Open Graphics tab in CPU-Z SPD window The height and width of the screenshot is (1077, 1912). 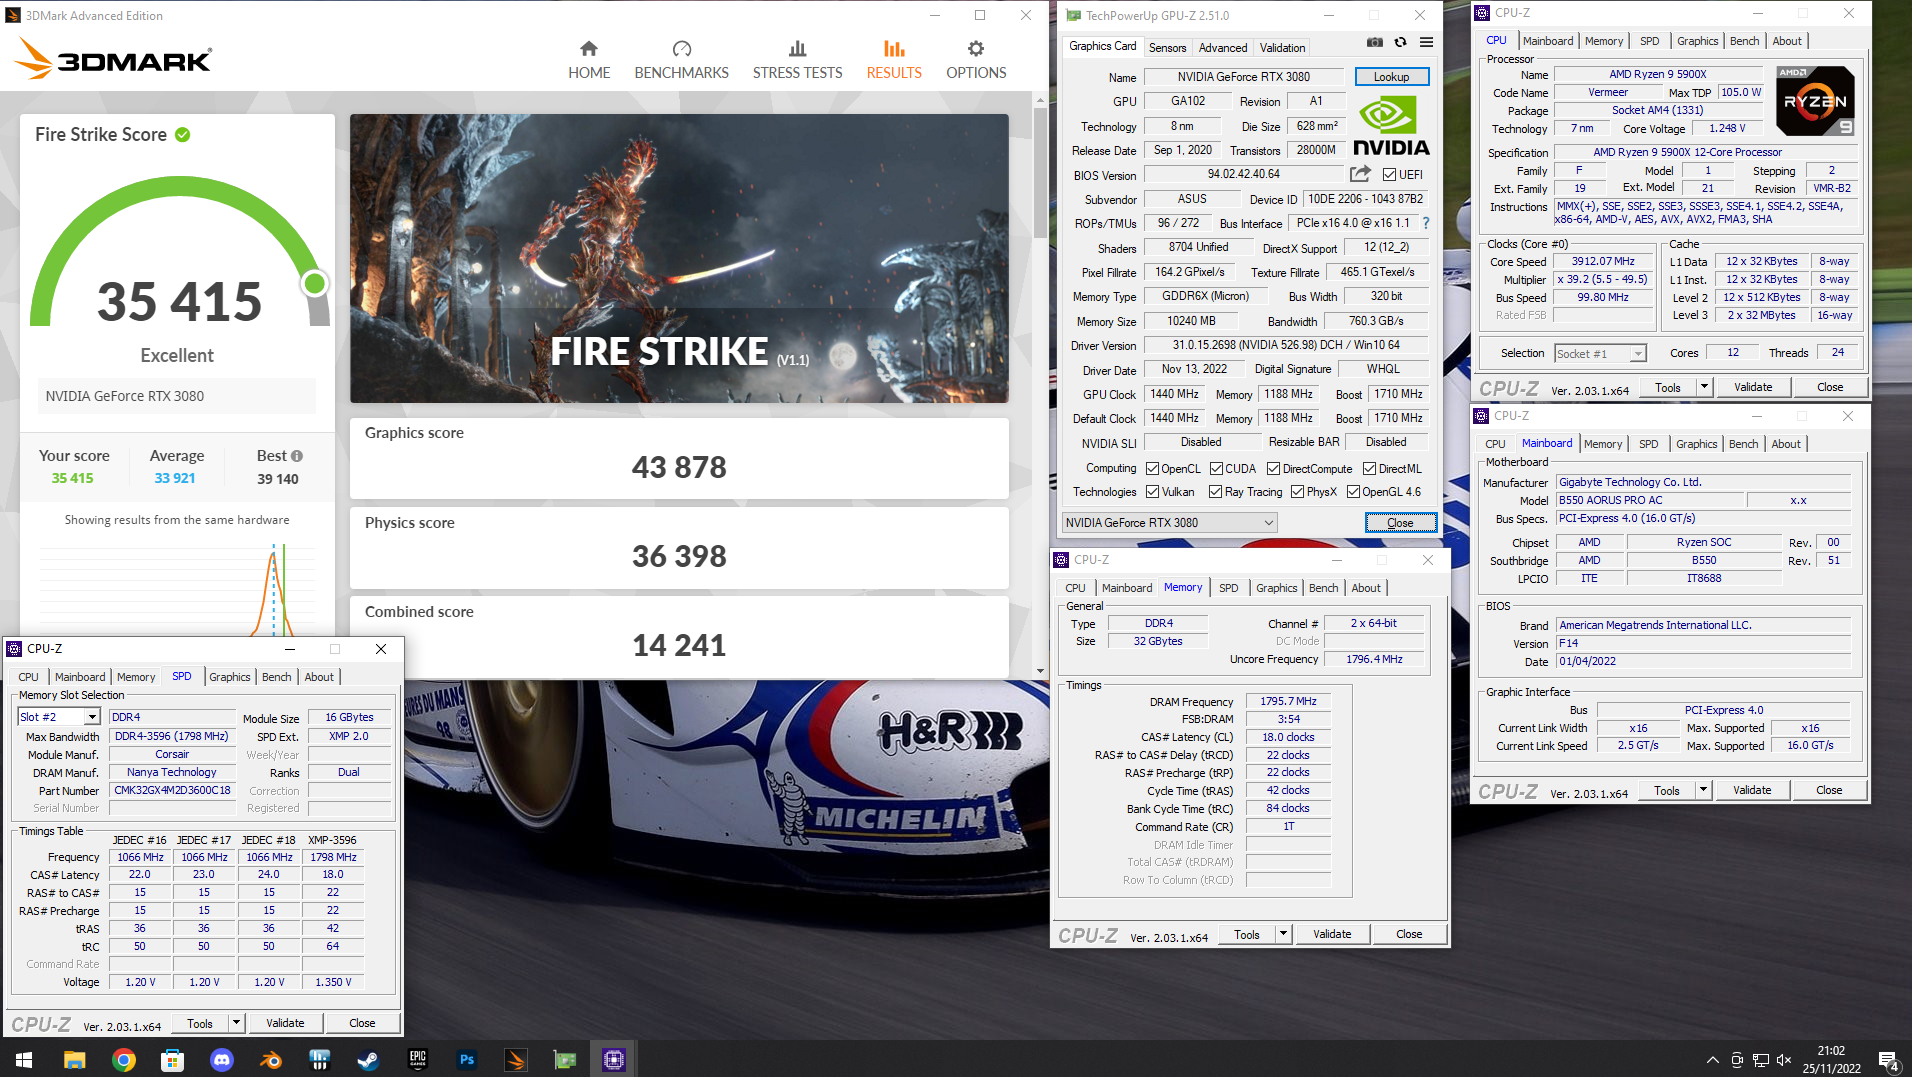coord(229,677)
